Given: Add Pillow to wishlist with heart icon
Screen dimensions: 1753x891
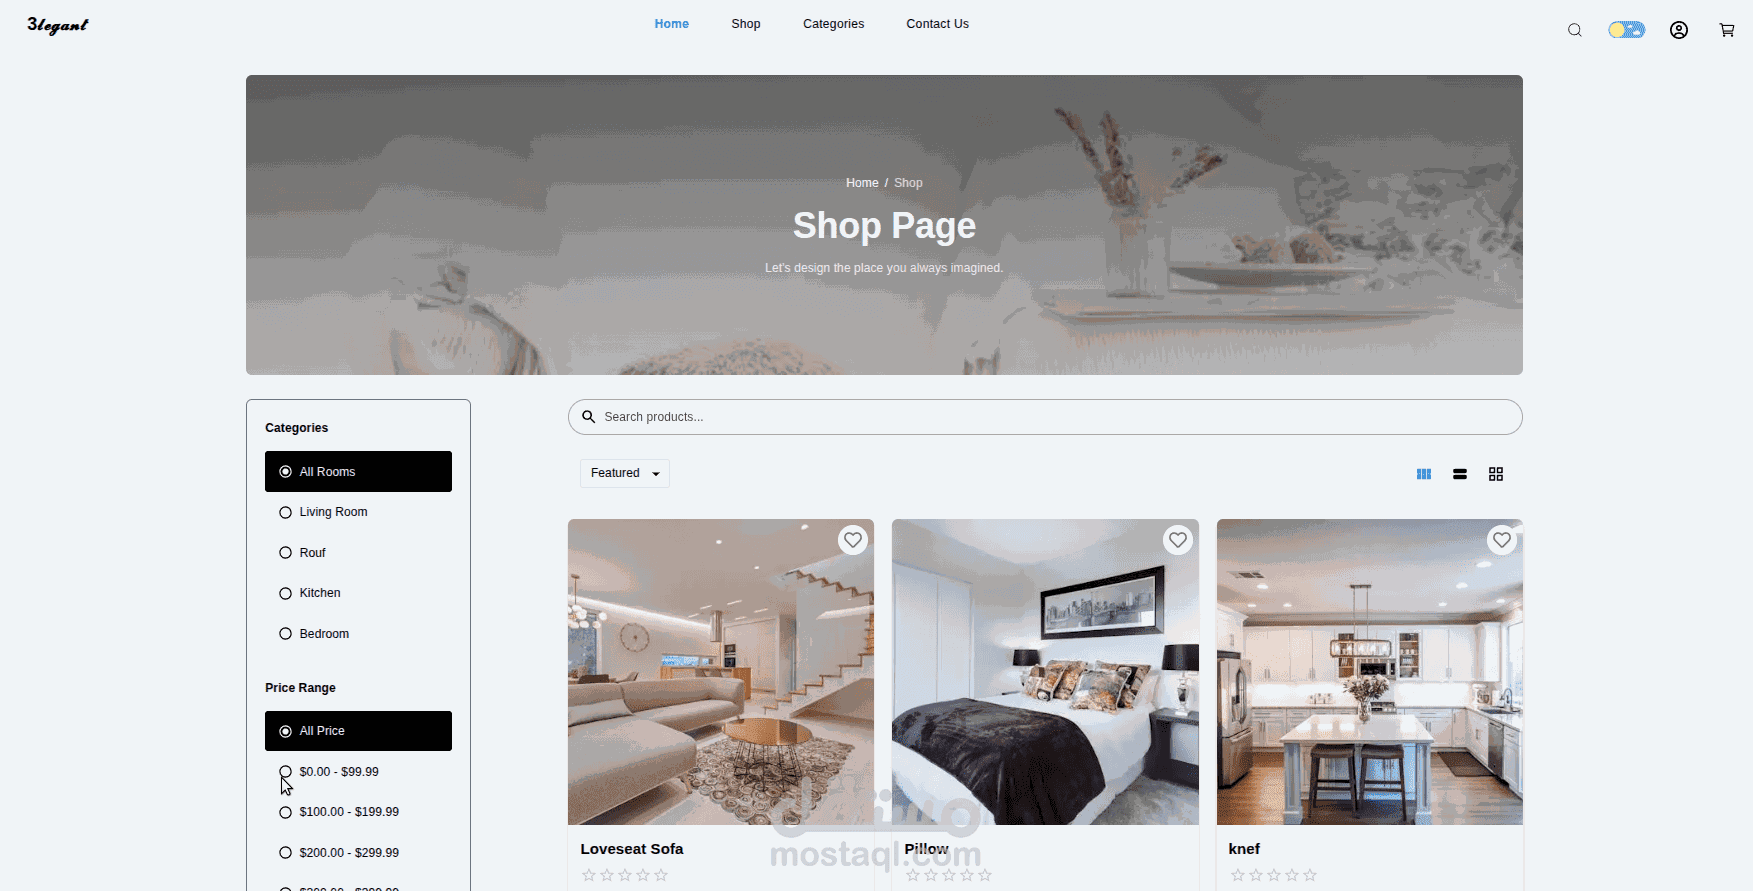Looking at the screenshot, I should coord(1178,540).
